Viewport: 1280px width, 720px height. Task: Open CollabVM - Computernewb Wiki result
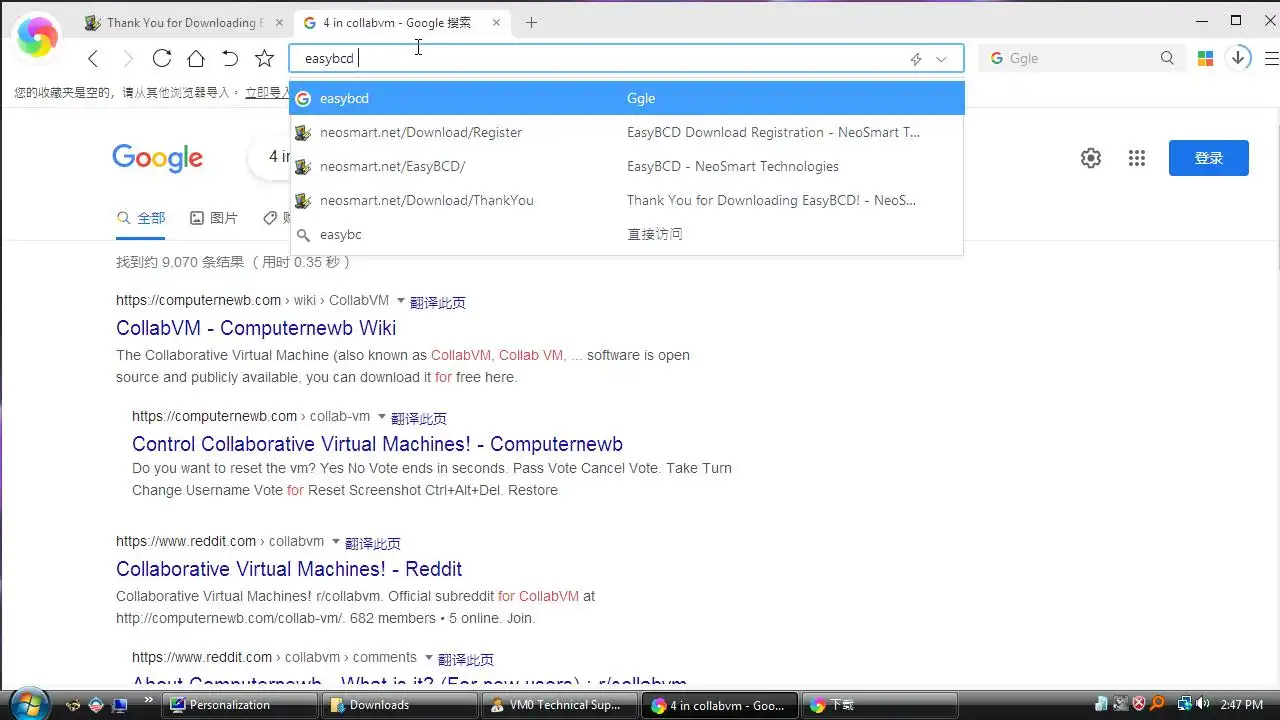(256, 328)
